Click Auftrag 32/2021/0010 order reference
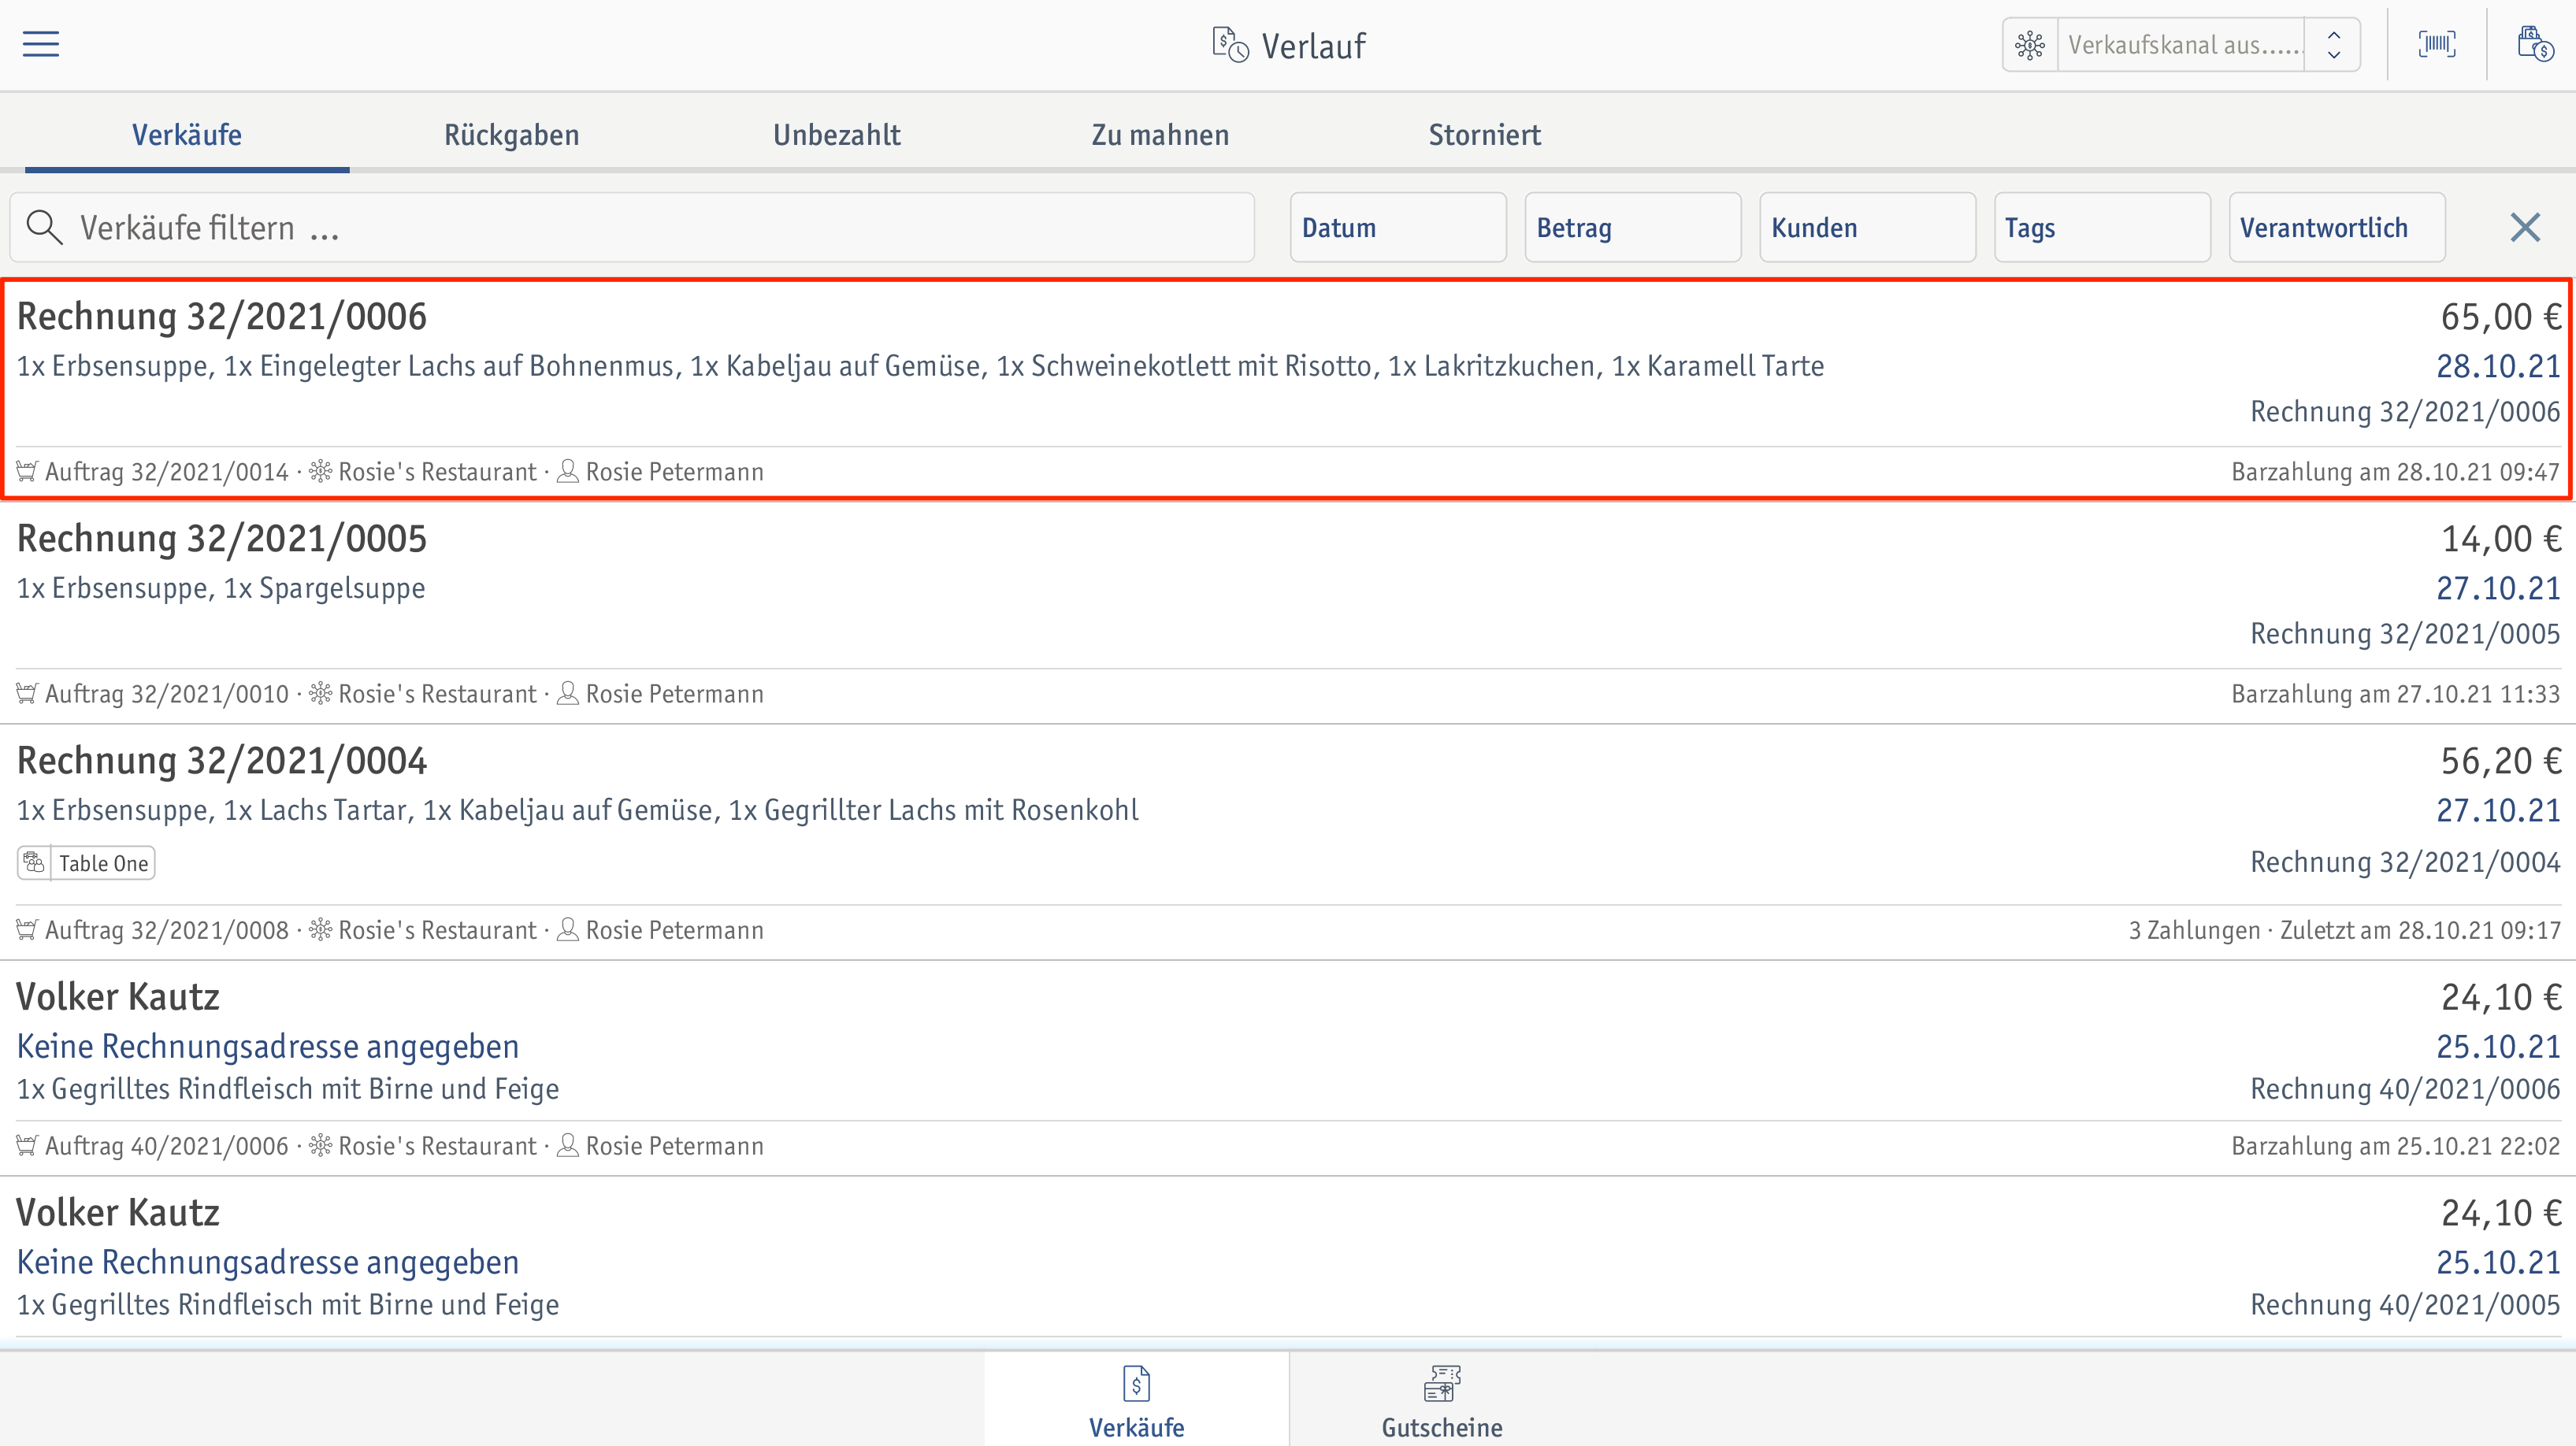The height and width of the screenshot is (1446, 2576). pos(167,694)
